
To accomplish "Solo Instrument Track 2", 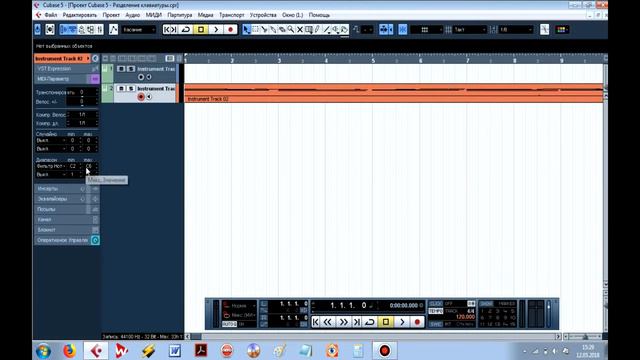I will point(131,88).
